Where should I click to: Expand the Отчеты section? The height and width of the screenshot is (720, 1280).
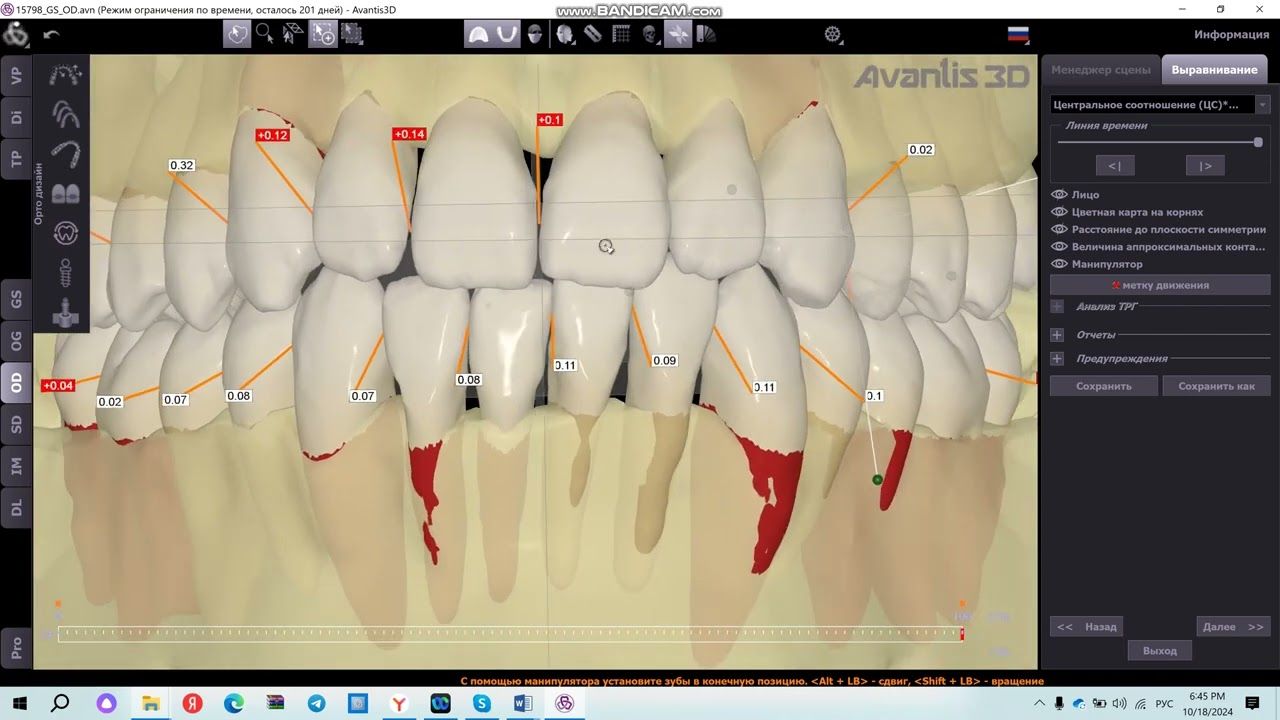pos(1057,335)
